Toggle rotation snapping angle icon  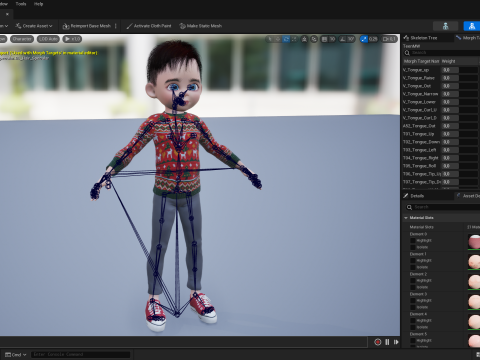point(342,39)
